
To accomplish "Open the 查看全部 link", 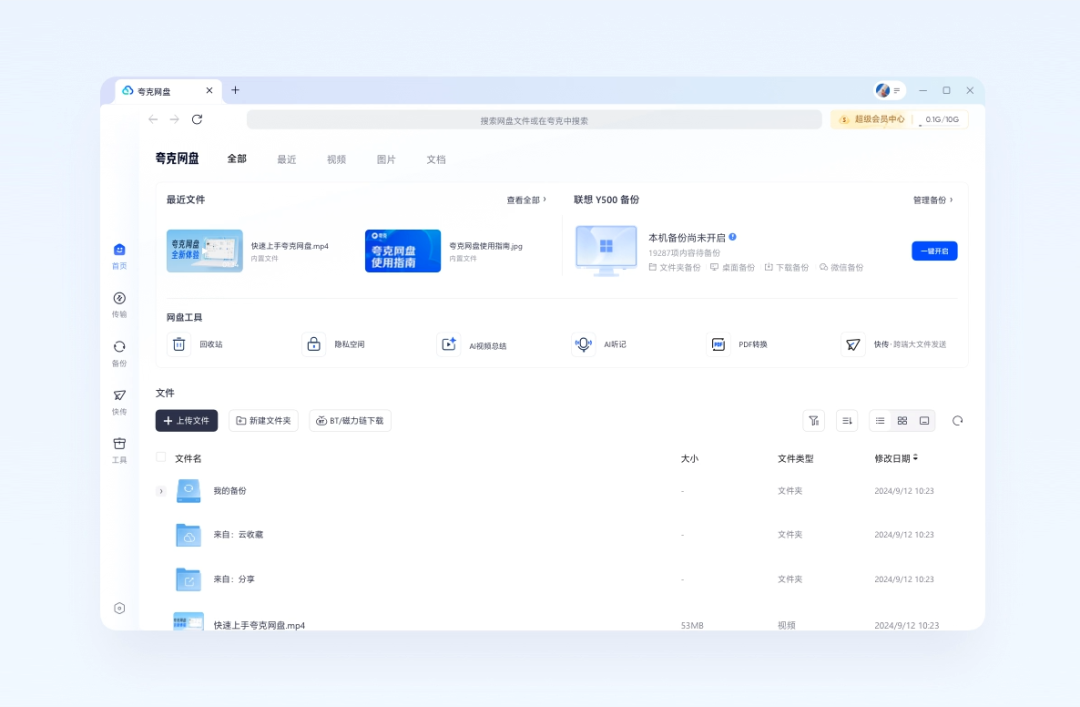I will 526,200.
